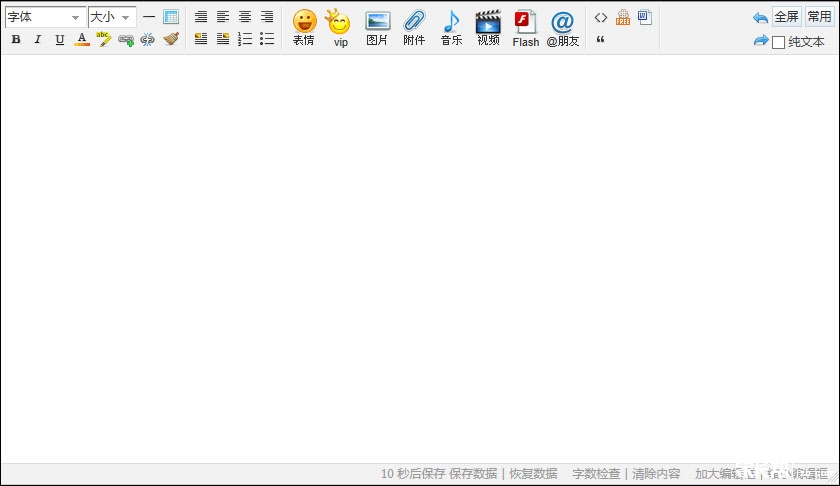Select the 常用 toolbar mode
840x486 pixels.
click(x=819, y=17)
